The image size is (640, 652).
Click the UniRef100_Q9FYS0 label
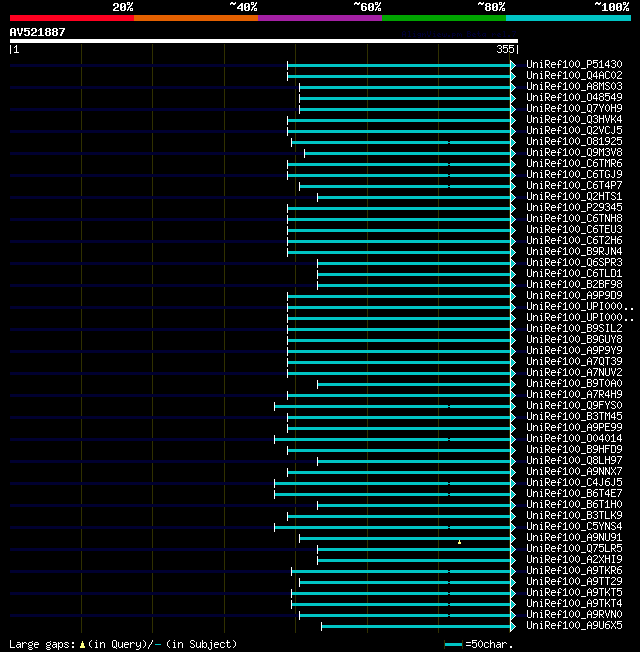(x=574, y=405)
